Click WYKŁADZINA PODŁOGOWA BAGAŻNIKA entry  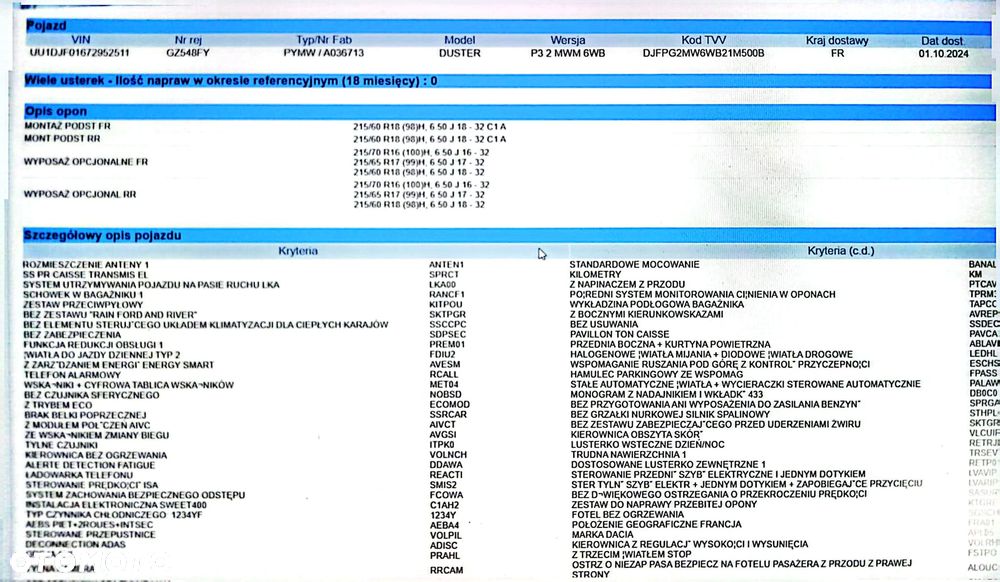657,304
